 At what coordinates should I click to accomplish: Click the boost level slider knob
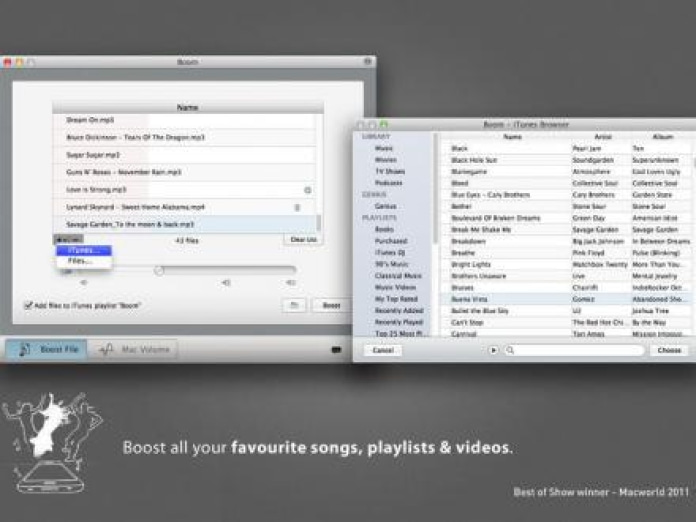(159, 270)
